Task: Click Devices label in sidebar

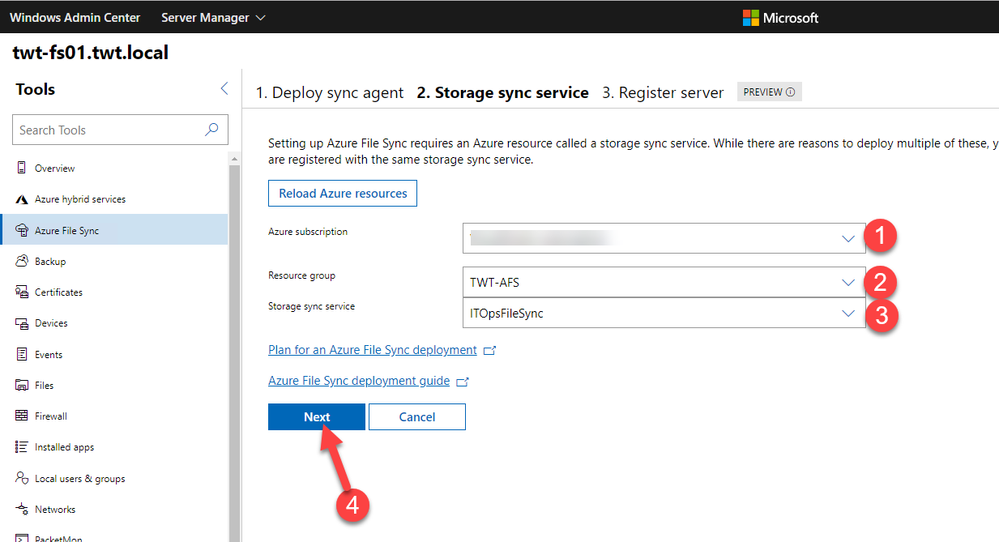Action: click(51, 324)
